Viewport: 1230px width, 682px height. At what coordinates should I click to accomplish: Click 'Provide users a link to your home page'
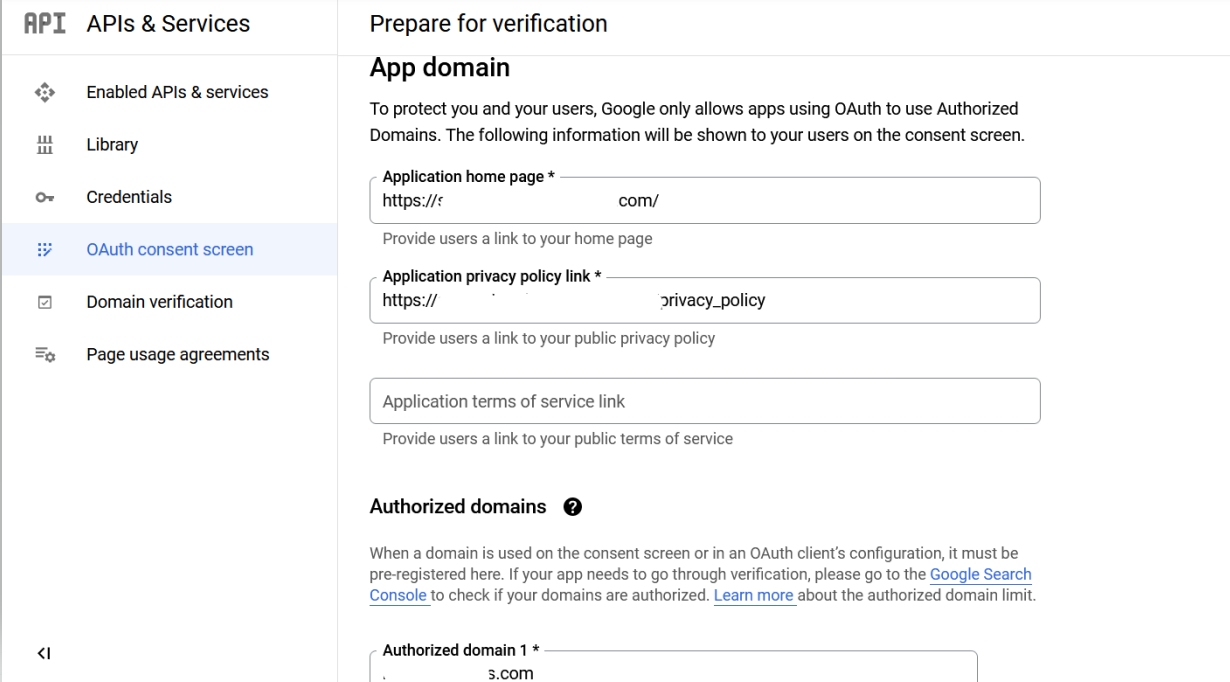click(517, 239)
